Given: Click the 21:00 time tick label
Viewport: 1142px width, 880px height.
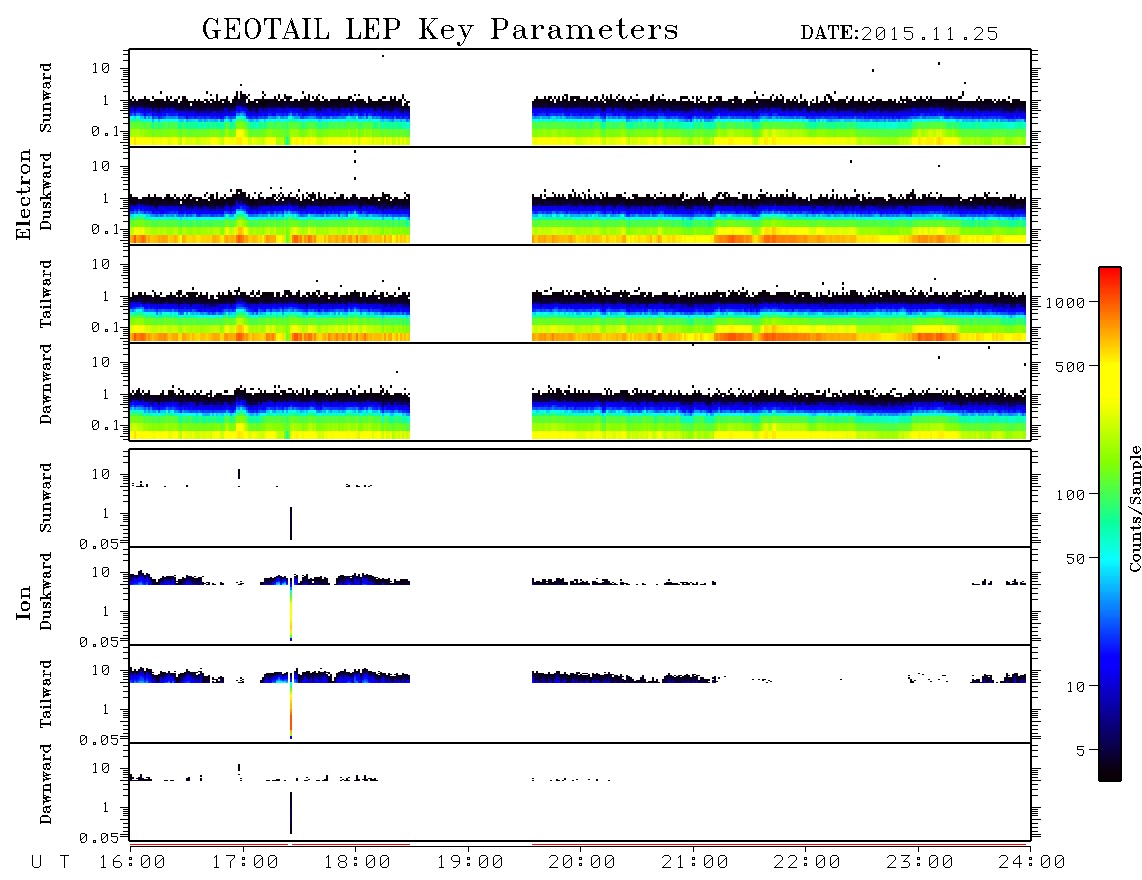Looking at the screenshot, I should point(695,863).
